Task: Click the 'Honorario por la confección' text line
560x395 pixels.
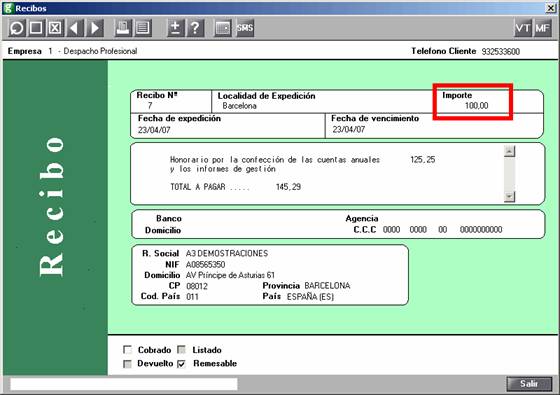Action: (x=275, y=160)
